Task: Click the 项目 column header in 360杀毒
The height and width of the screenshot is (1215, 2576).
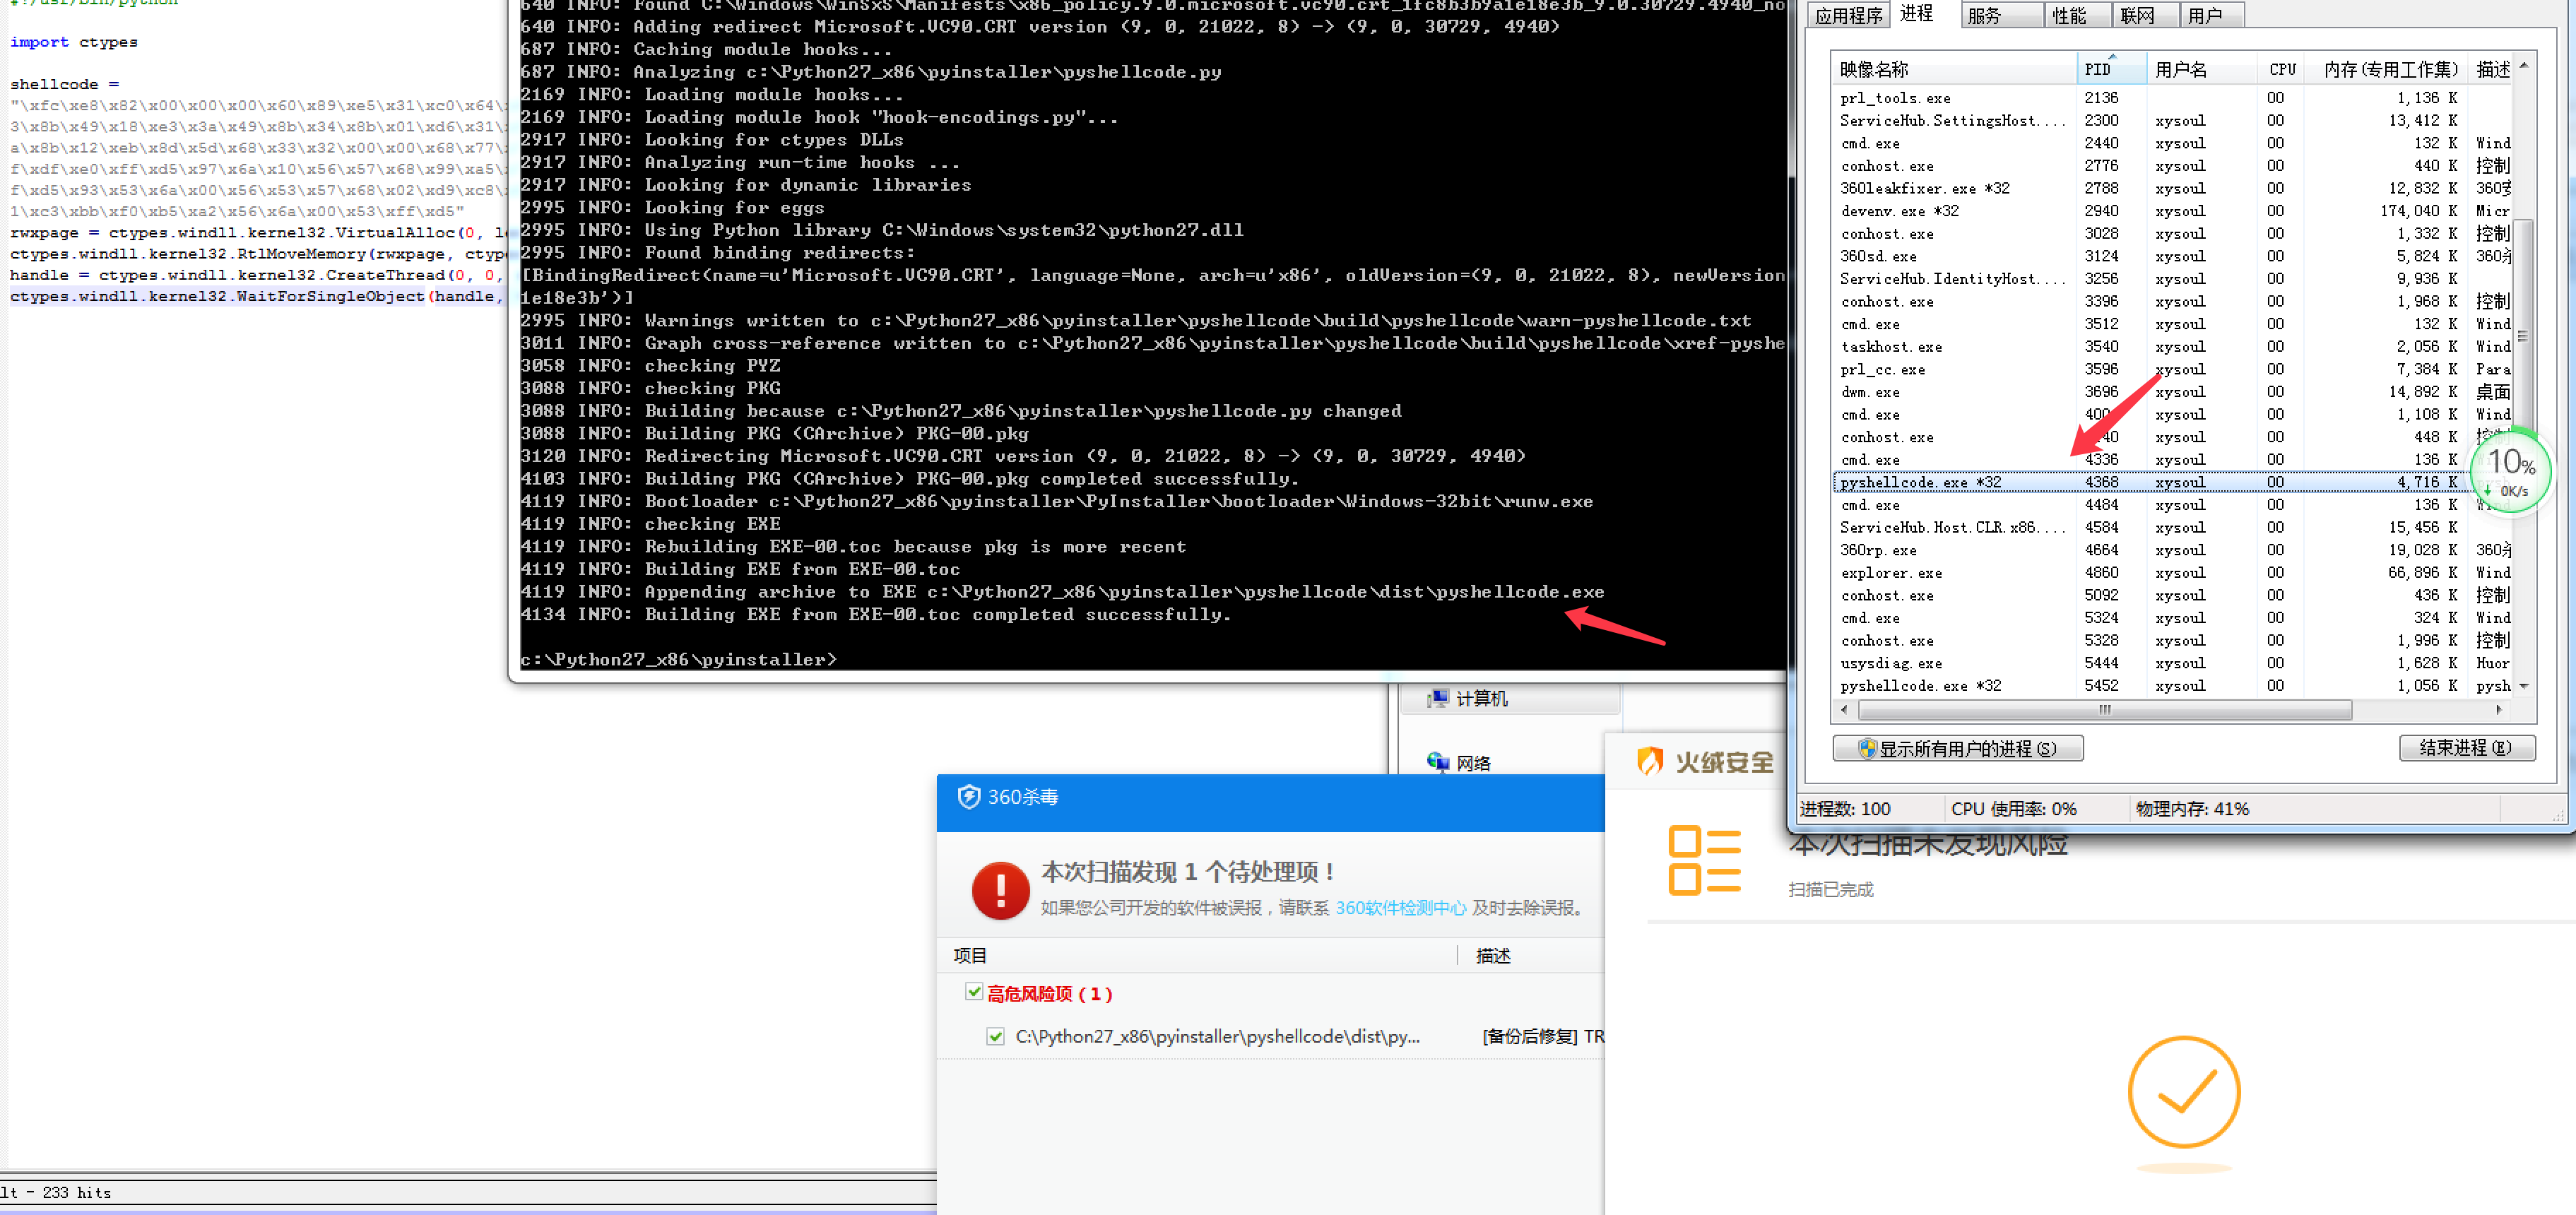Action: [970, 956]
